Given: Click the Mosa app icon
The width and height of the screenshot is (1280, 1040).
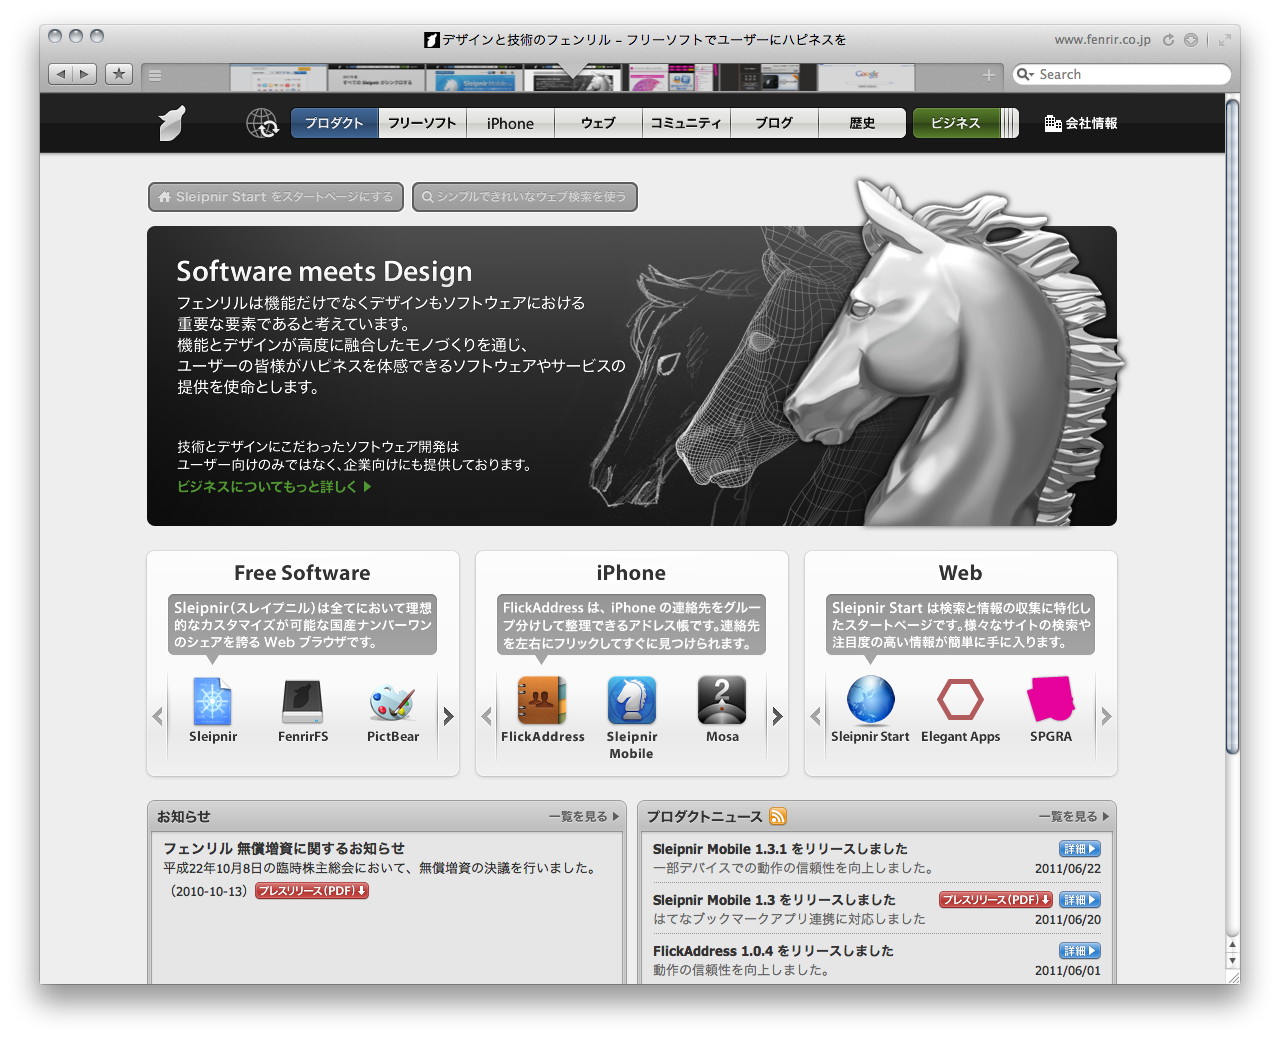Looking at the screenshot, I should point(721,701).
